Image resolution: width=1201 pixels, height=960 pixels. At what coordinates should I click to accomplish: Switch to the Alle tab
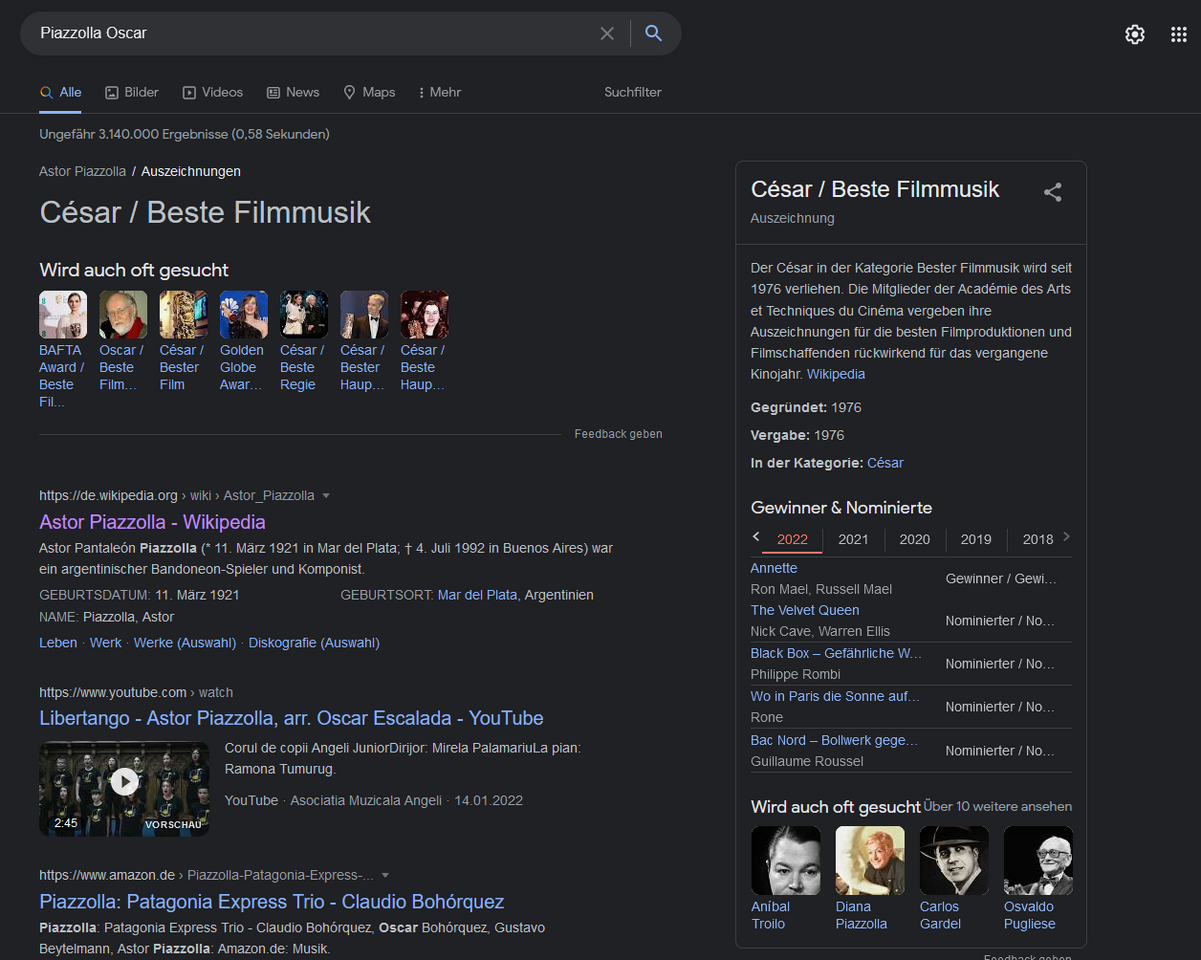click(x=61, y=92)
